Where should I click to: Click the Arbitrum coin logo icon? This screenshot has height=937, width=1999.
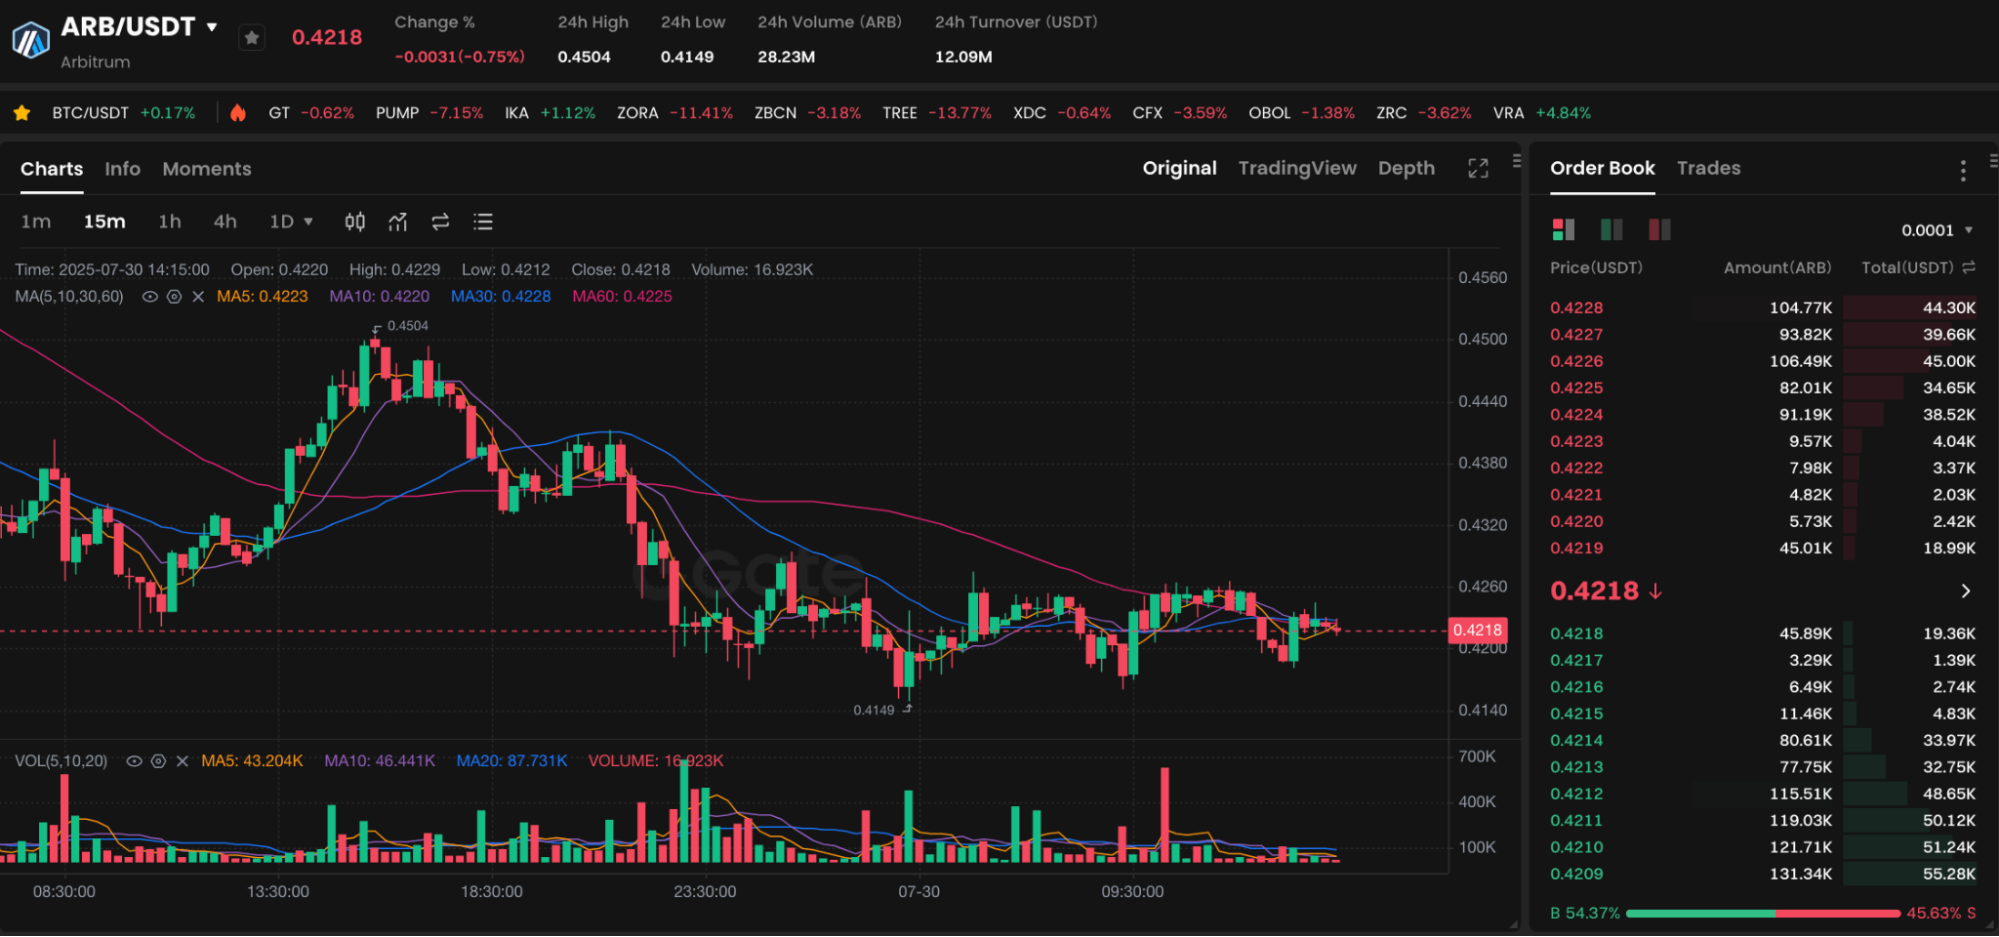[x=30, y=40]
